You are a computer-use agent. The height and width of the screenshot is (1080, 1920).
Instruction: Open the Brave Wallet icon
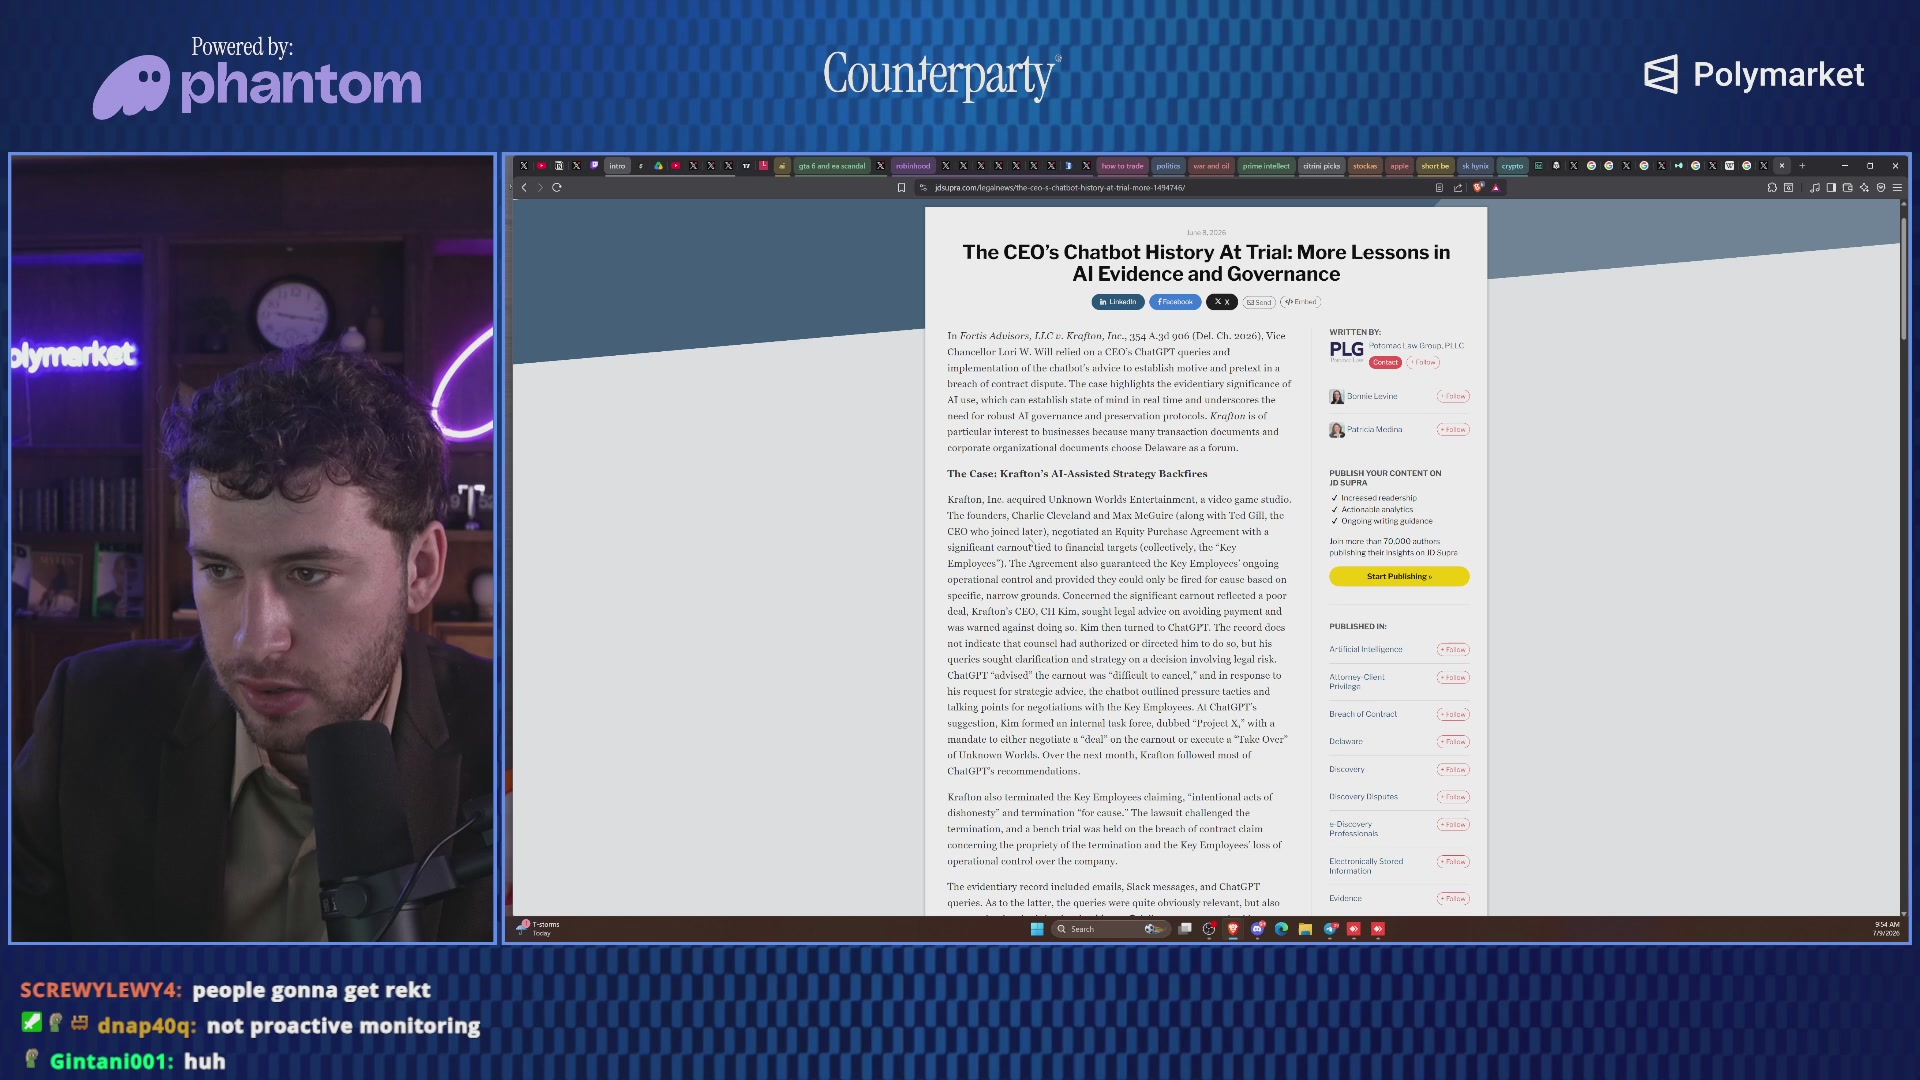[1848, 187]
